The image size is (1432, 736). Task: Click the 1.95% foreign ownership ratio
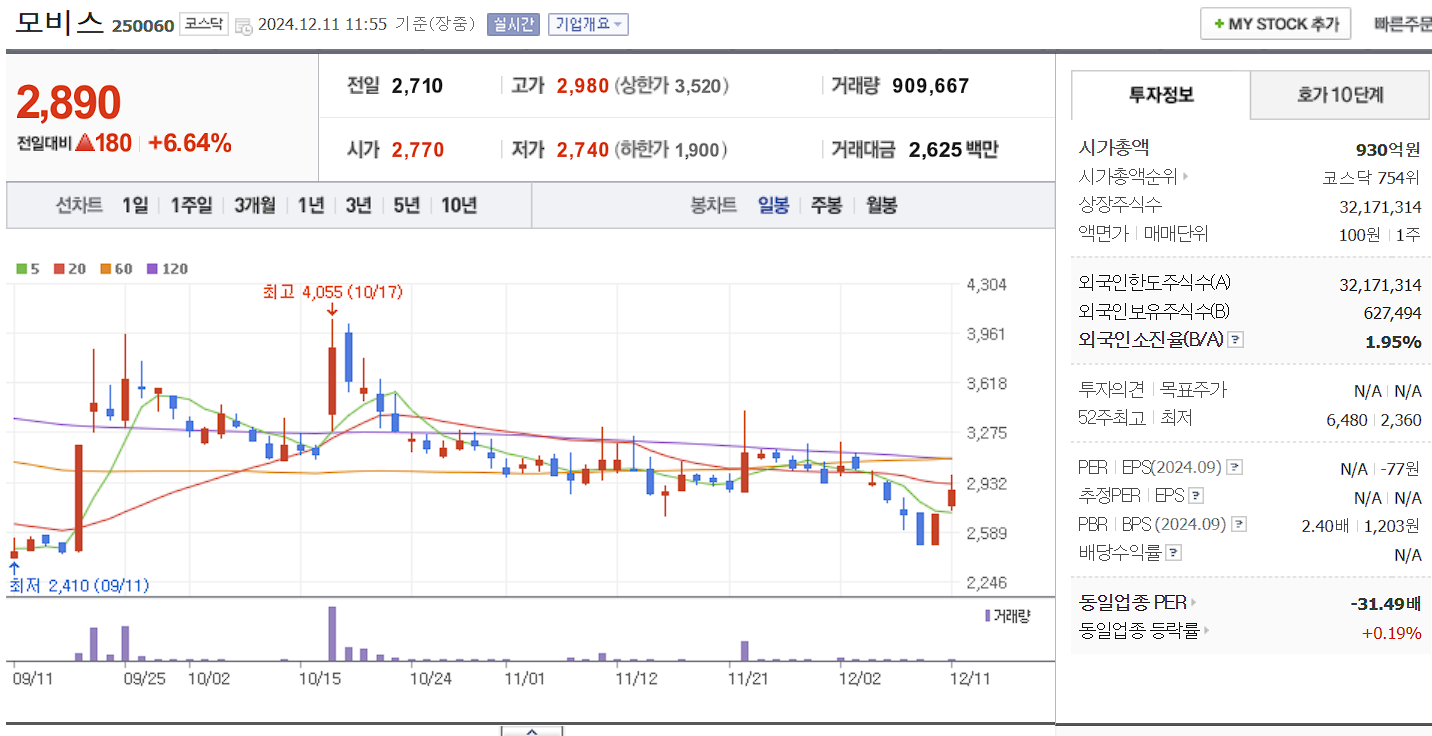coord(1393,342)
